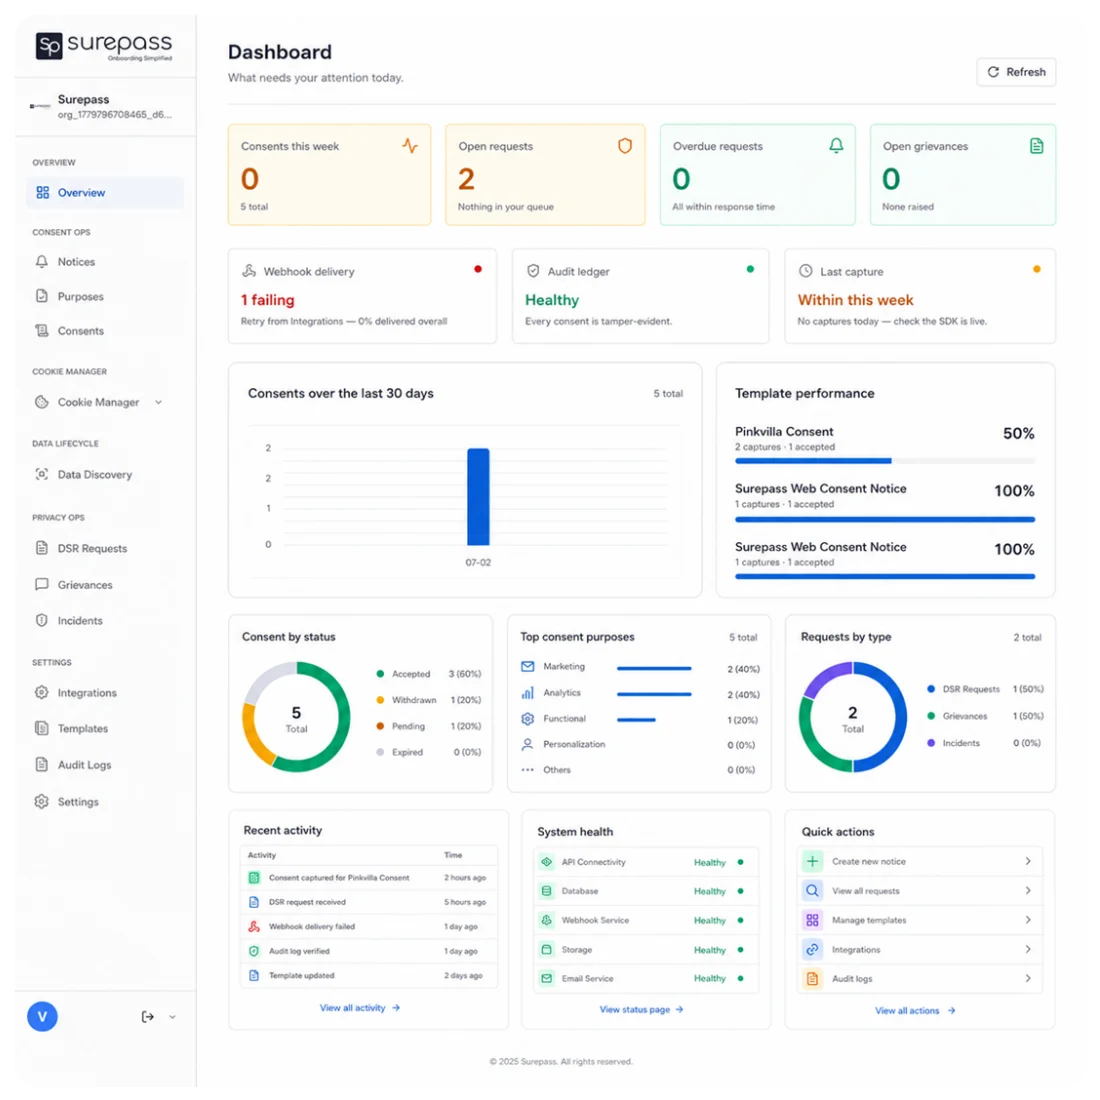1100x1100 pixels.
Task: Click the magnifier icon for View all requests
Action: click(812, 890)
